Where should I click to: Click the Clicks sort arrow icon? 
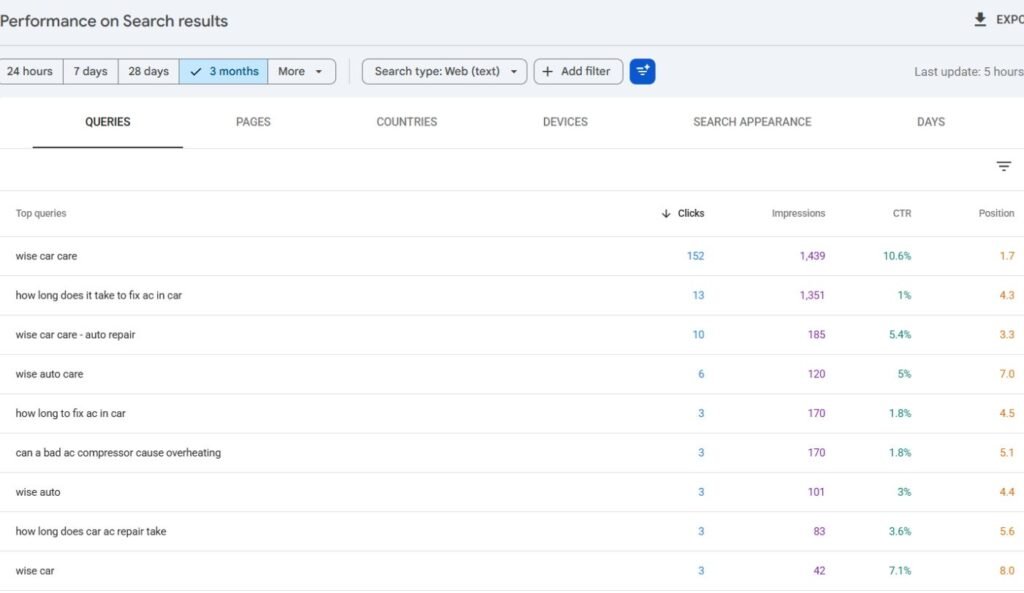pos(665,214)
